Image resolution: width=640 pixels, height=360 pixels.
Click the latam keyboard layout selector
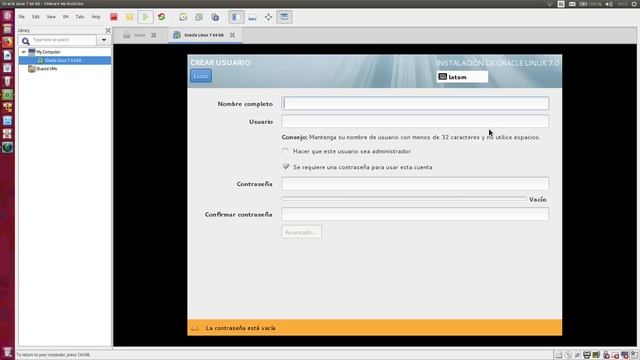pyautogui.click(x=462, y=77)
